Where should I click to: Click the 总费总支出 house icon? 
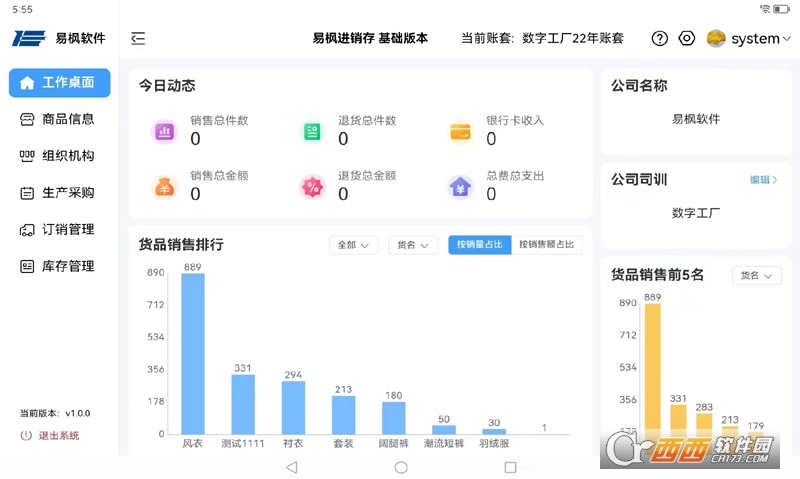460,187
